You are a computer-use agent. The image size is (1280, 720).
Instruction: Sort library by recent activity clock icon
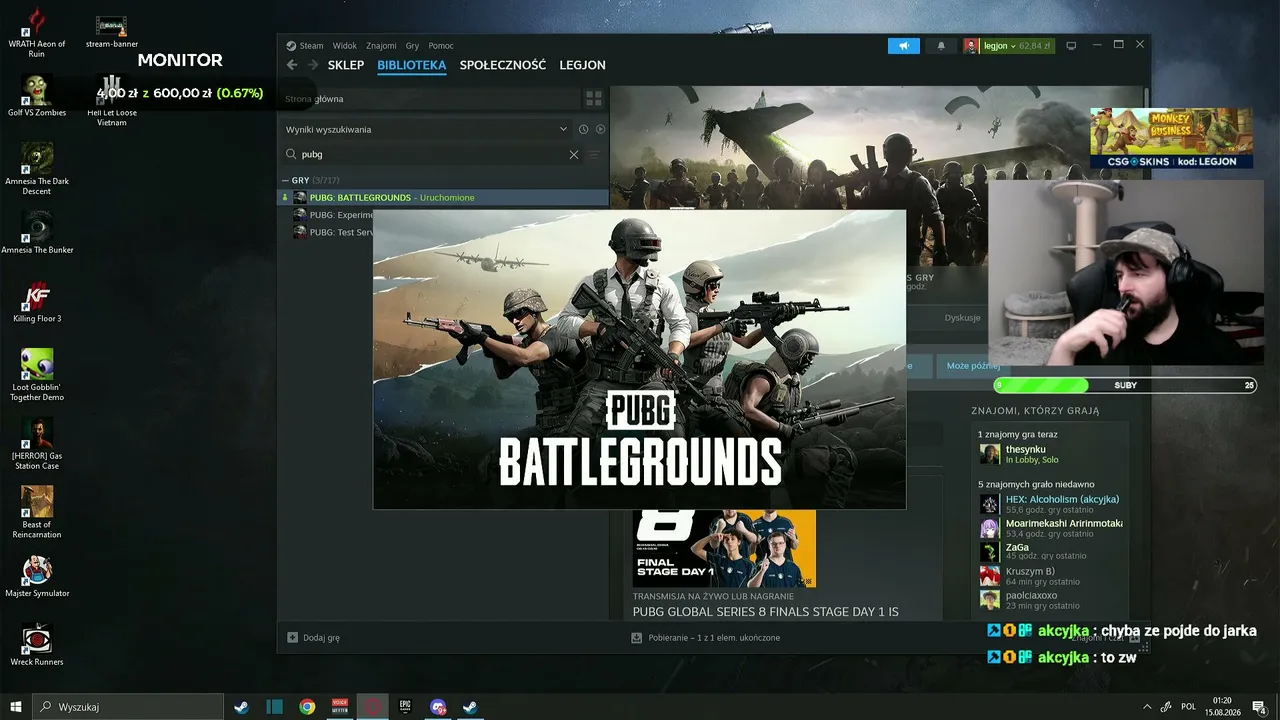click(x=583, y=129)
